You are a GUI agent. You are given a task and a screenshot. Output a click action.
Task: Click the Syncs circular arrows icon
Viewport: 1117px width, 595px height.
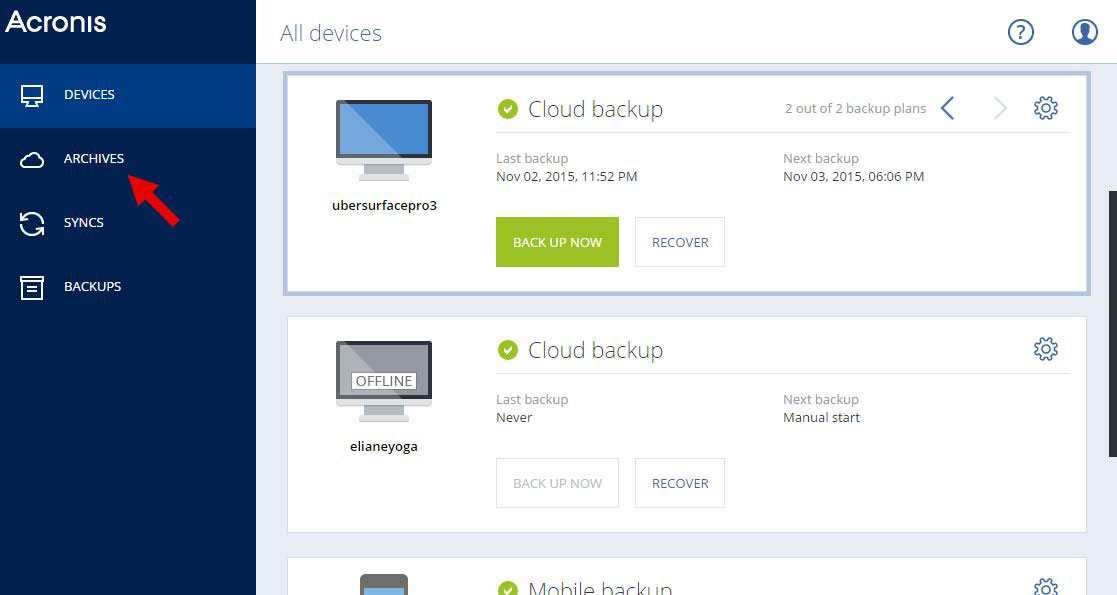(x=32, y=223)
